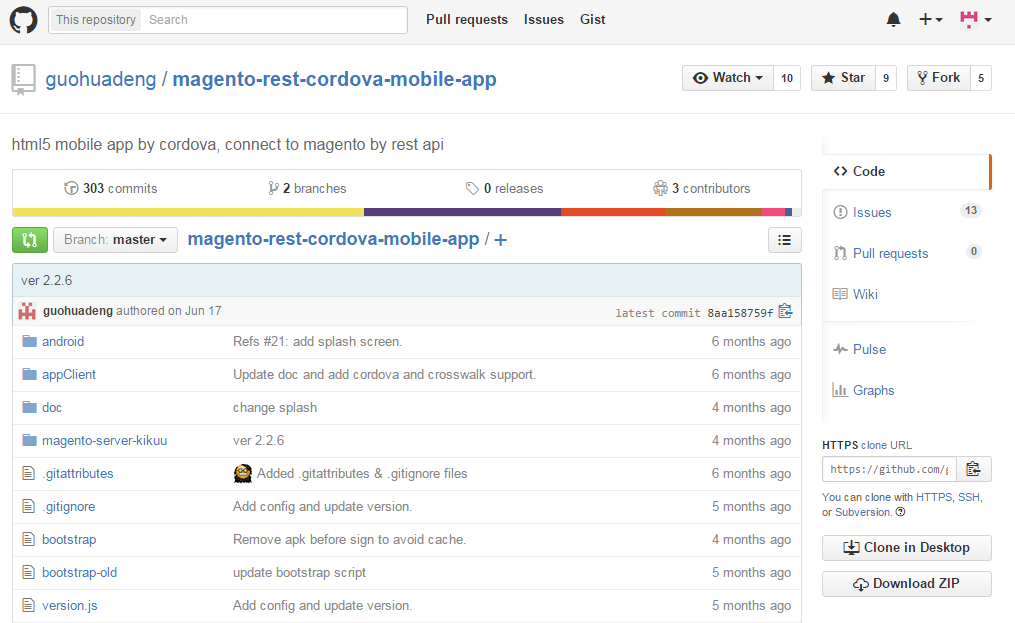Open the android folder

pyautogui.click(x=63, y=341)
